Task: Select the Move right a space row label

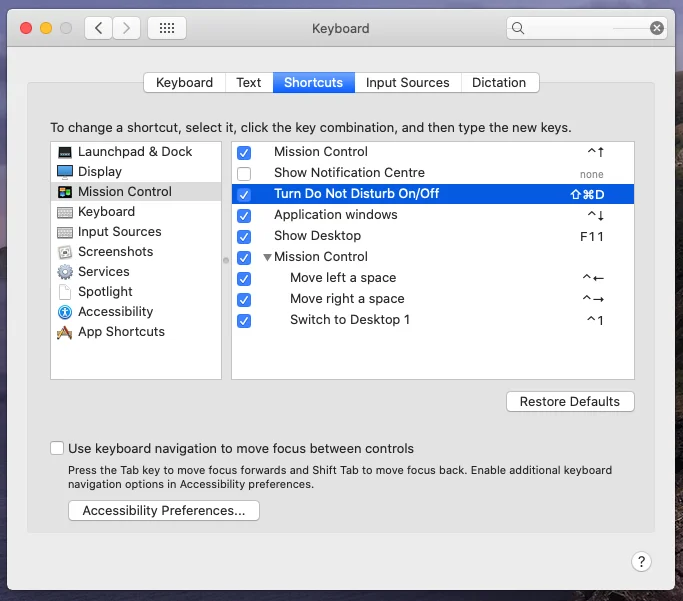Action: [347, 299]
